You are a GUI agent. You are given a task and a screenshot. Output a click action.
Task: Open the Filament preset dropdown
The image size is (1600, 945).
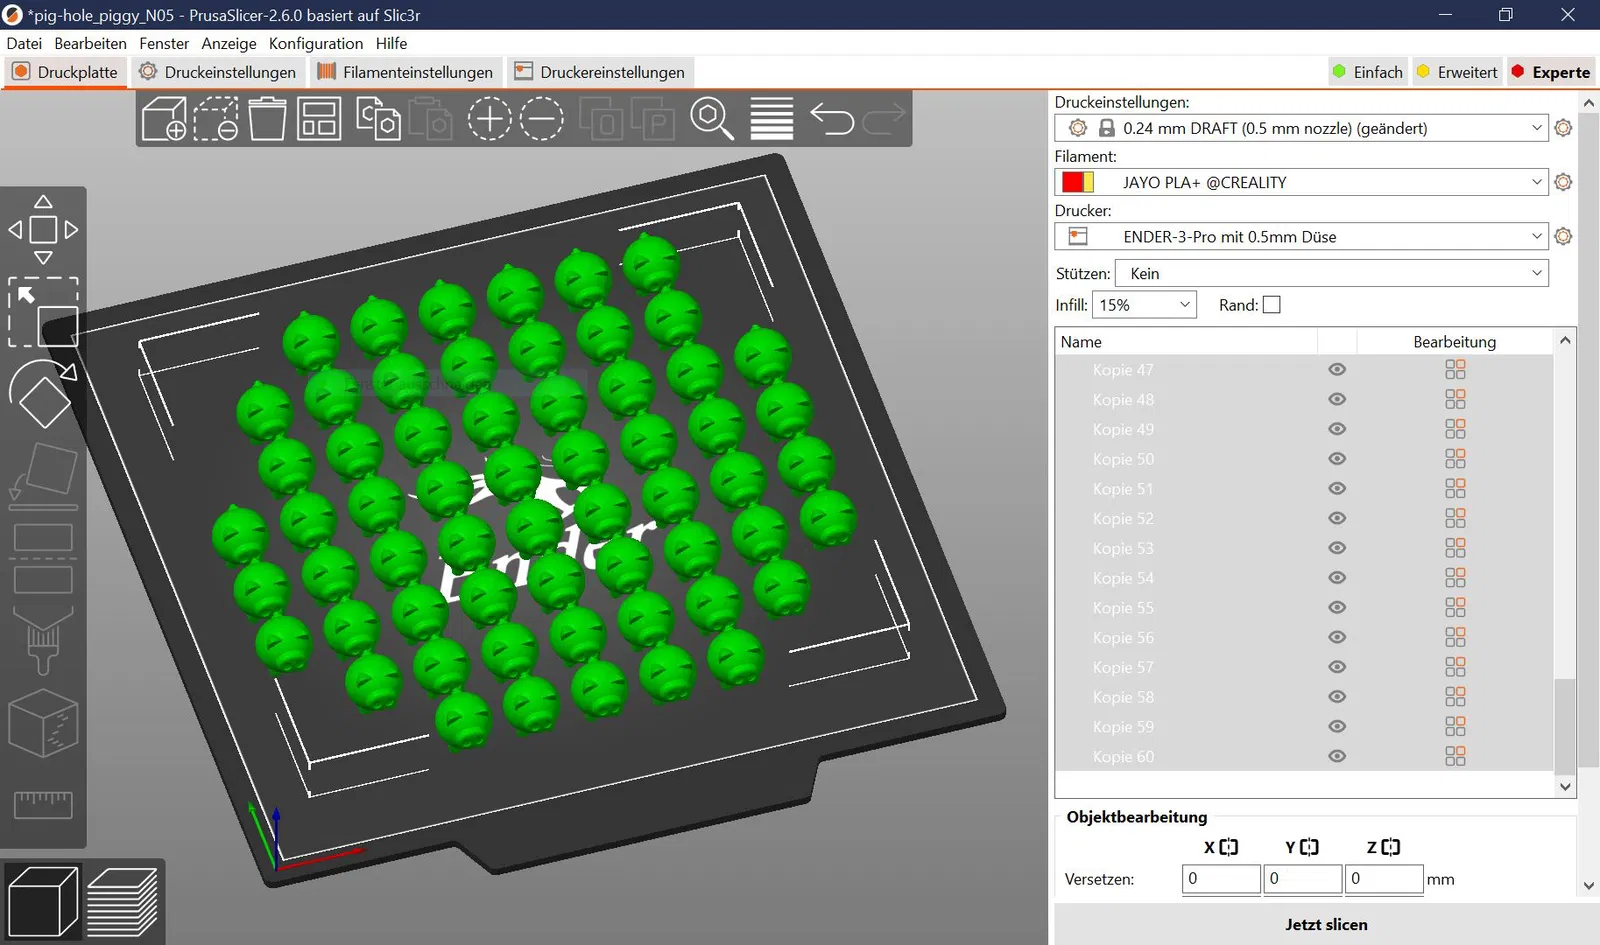(1302, 182)
